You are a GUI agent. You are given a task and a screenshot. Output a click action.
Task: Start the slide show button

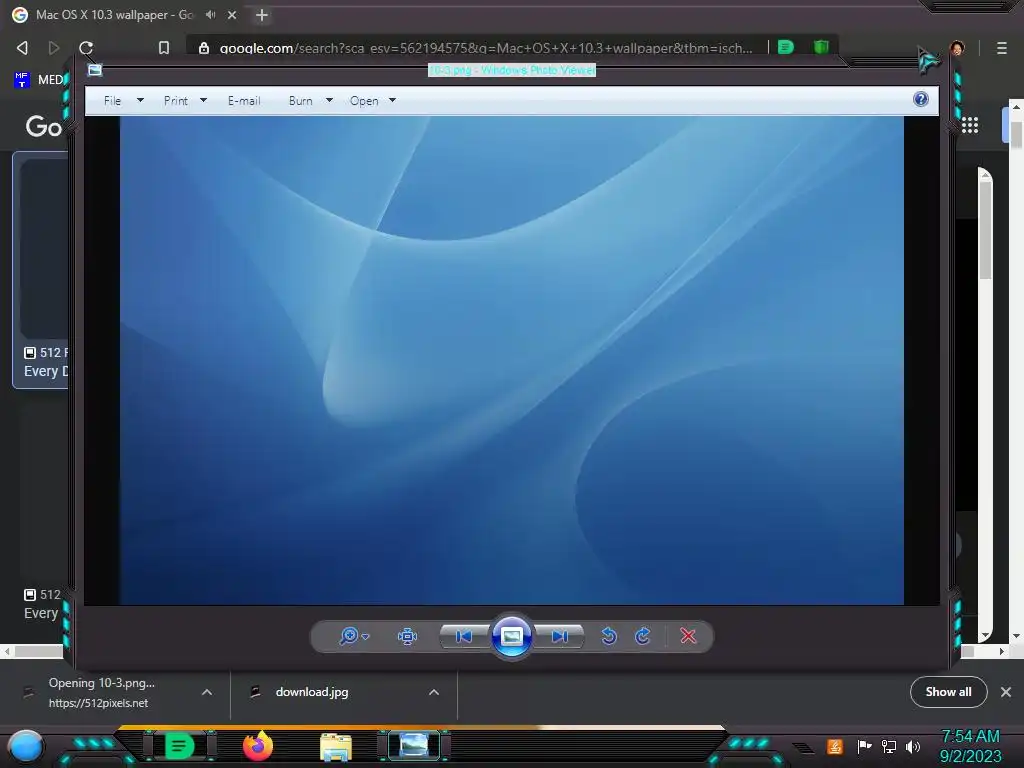511,636
